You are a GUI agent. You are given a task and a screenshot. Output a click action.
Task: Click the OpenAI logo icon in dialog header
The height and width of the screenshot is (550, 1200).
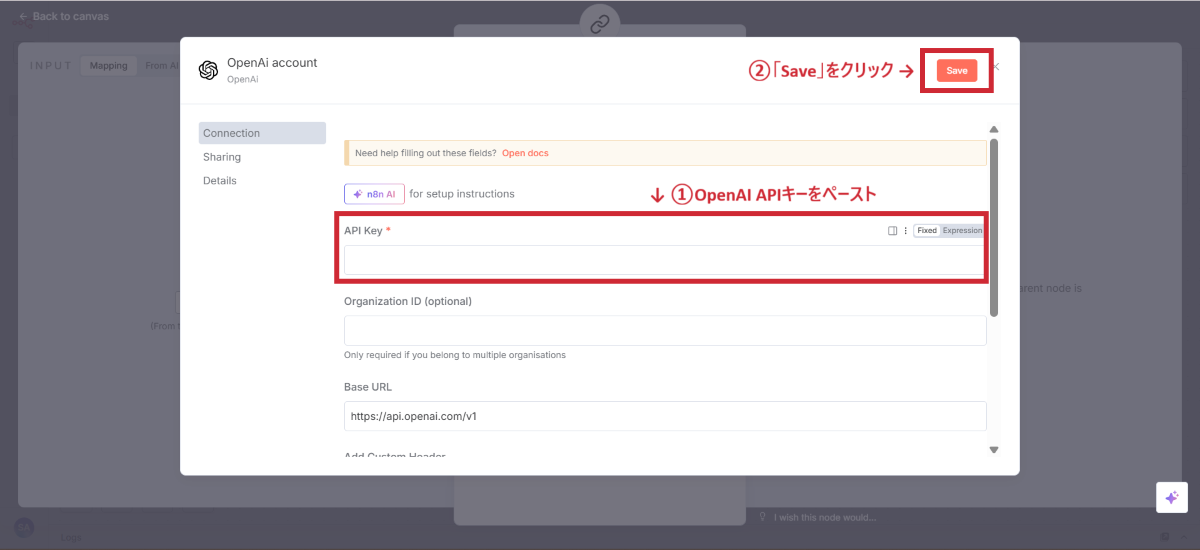(x=208, y=70)
